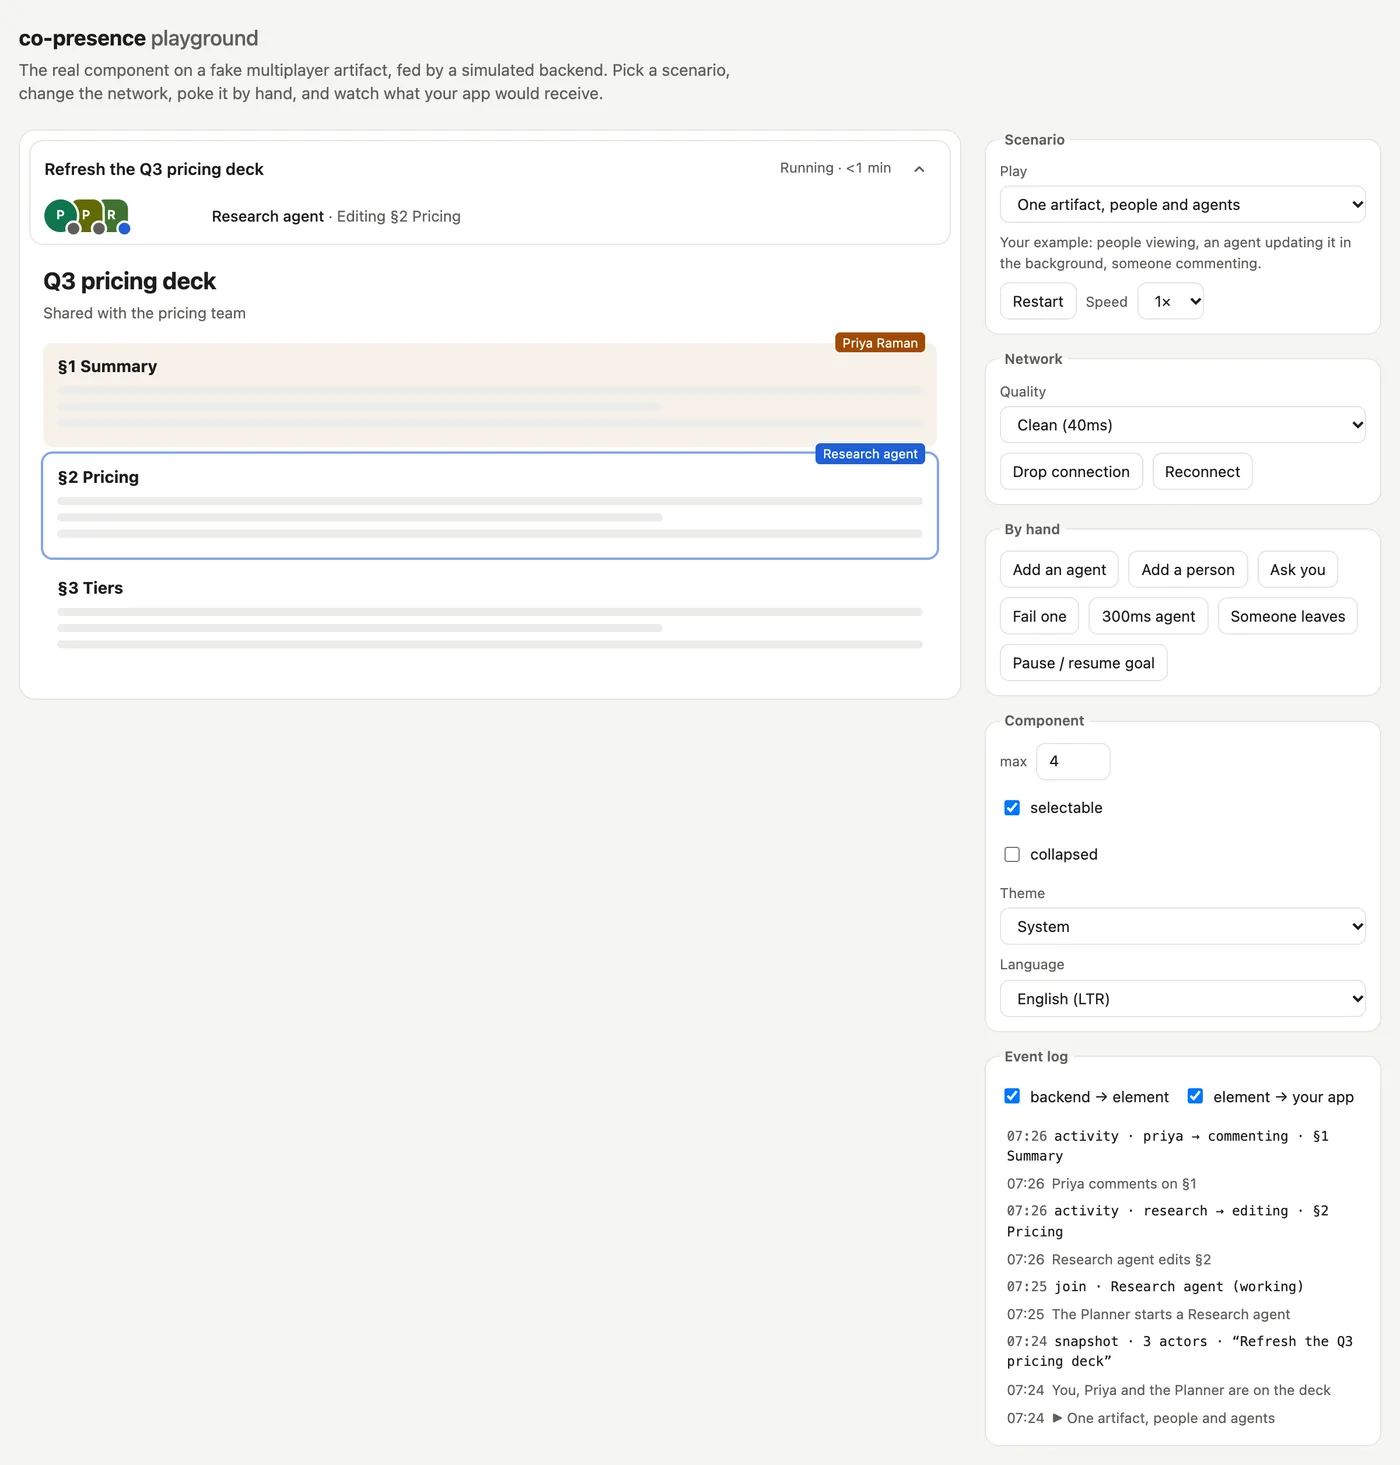Screen dimensions: 1400x1465
Task: Click the Restart button
Action: click(1038, 301)
